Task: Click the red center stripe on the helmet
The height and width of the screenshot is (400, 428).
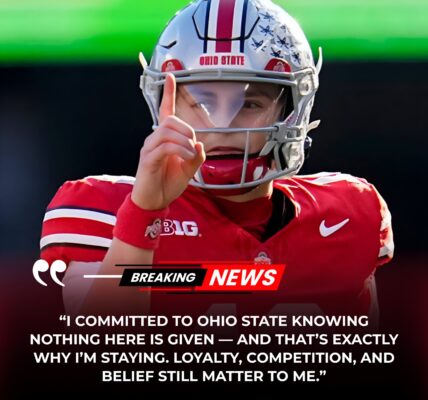Action: click(x=224, y=25)
